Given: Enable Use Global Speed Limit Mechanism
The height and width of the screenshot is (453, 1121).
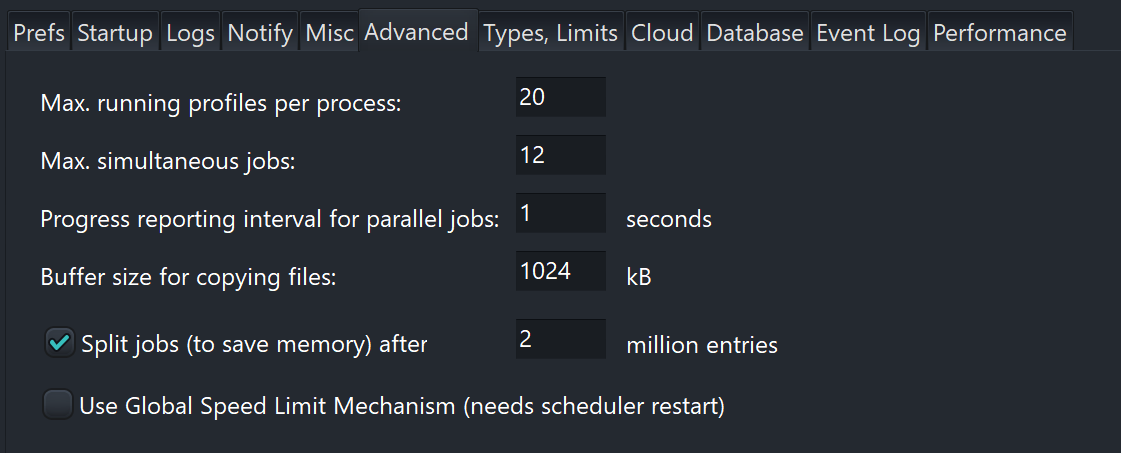Looking at the screenshot, I should pyautogui.click(x=59, y=405).
